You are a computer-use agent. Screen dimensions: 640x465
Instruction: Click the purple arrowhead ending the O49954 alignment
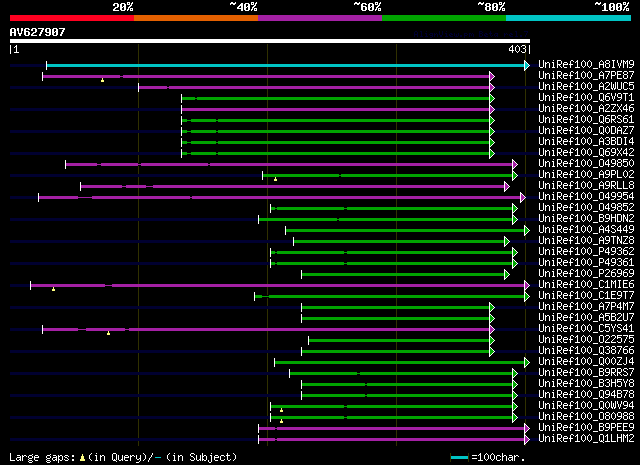point(523,198)
